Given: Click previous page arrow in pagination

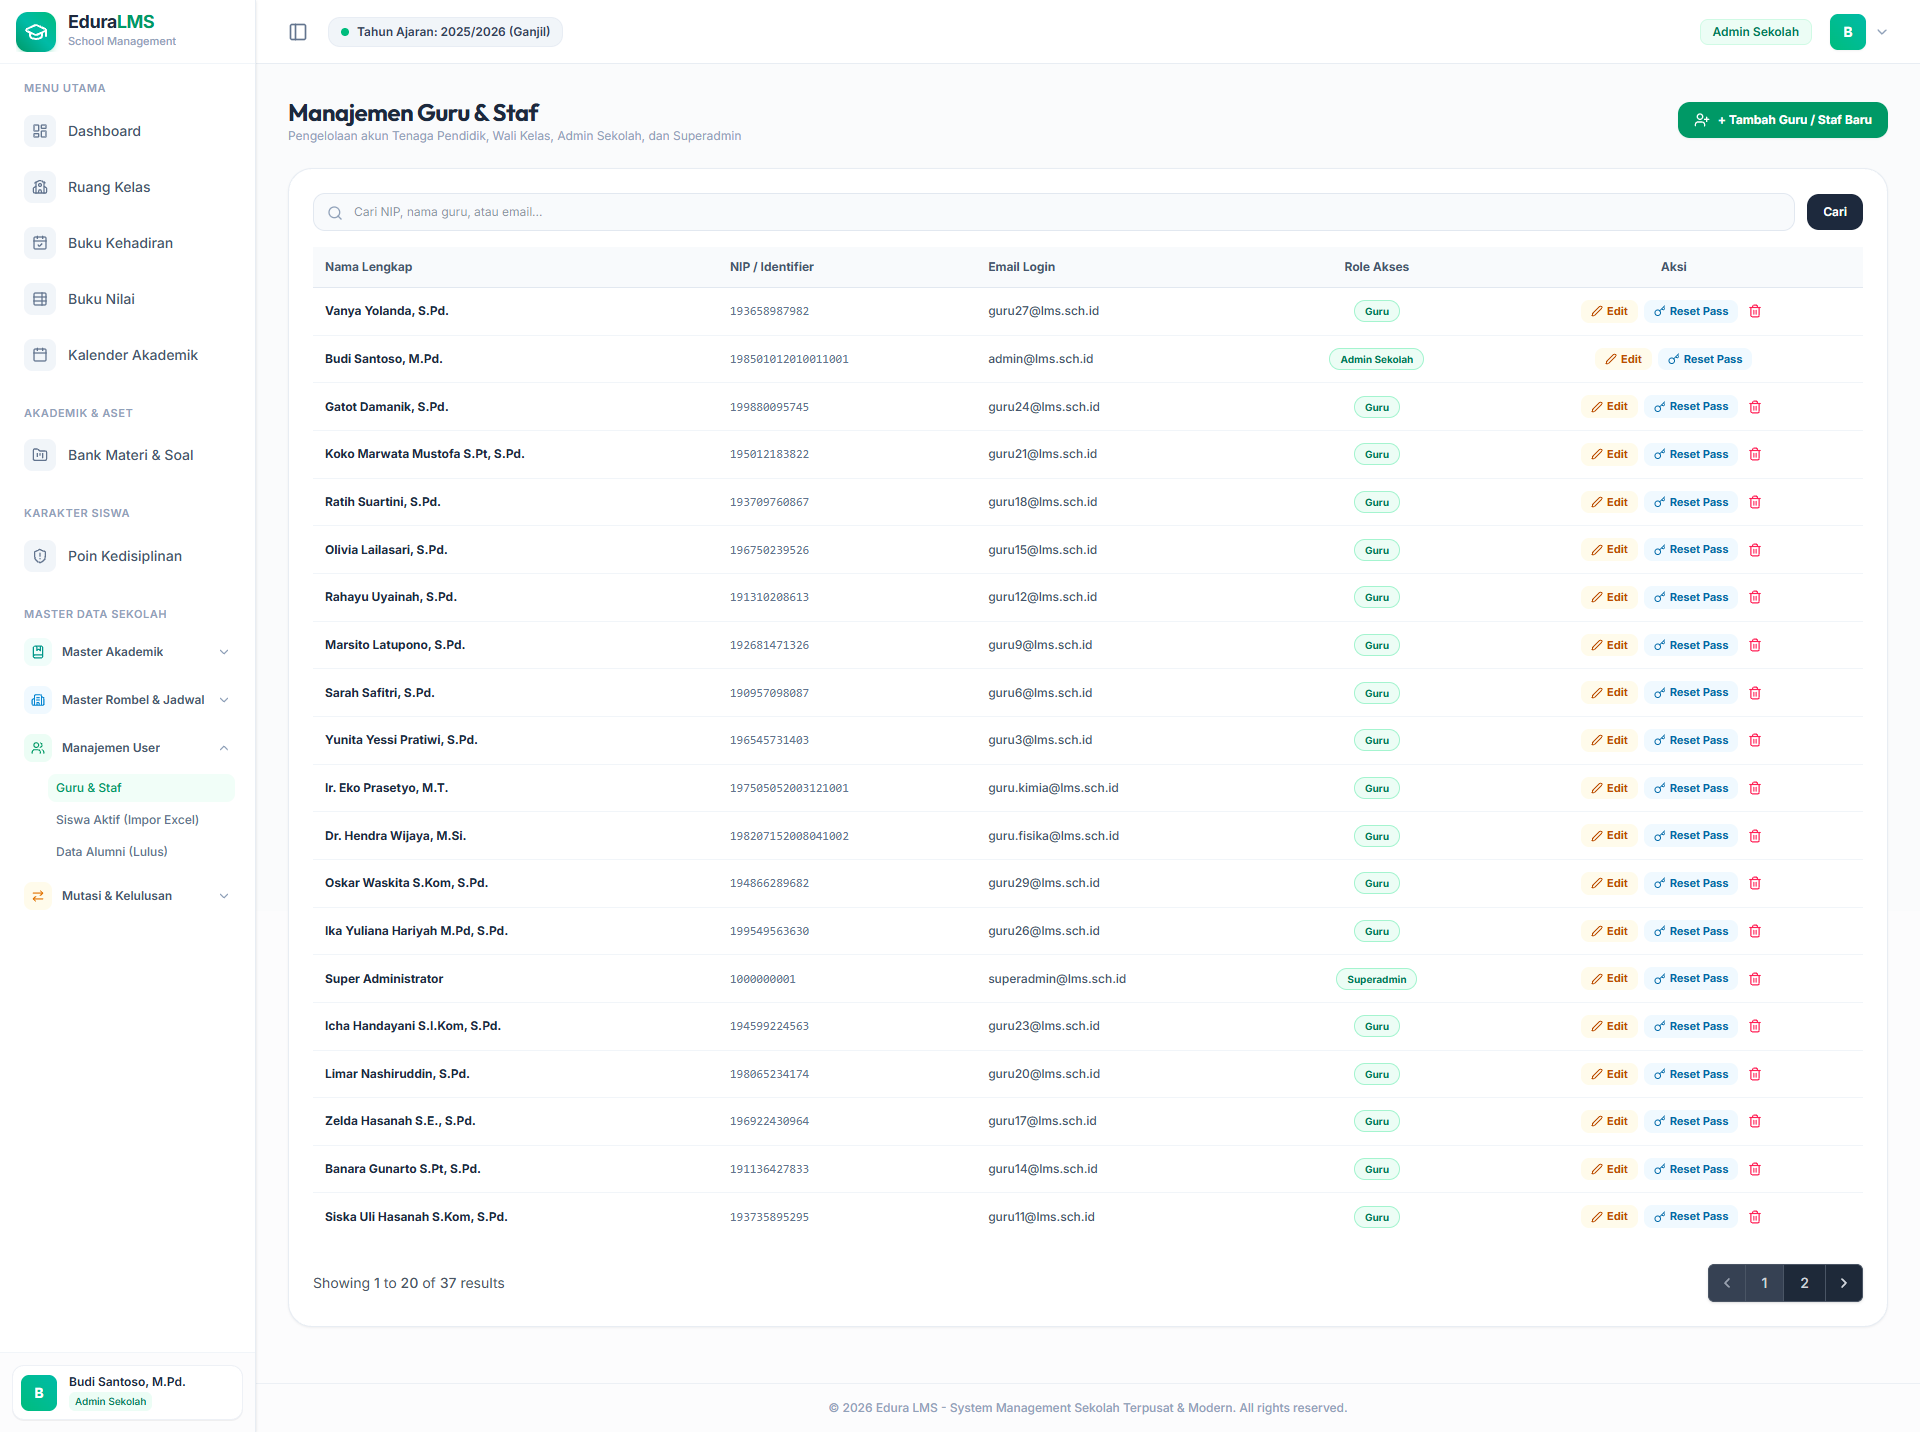Looking at the screenshot, I should [1727, 1283].
